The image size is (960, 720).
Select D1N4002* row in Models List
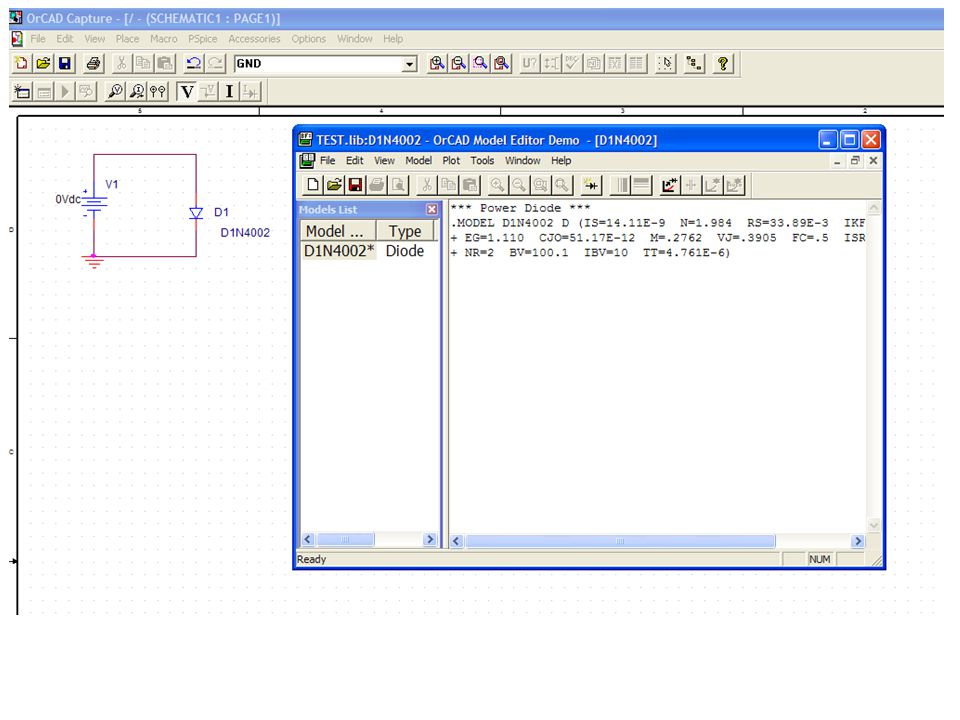point(339,251)
